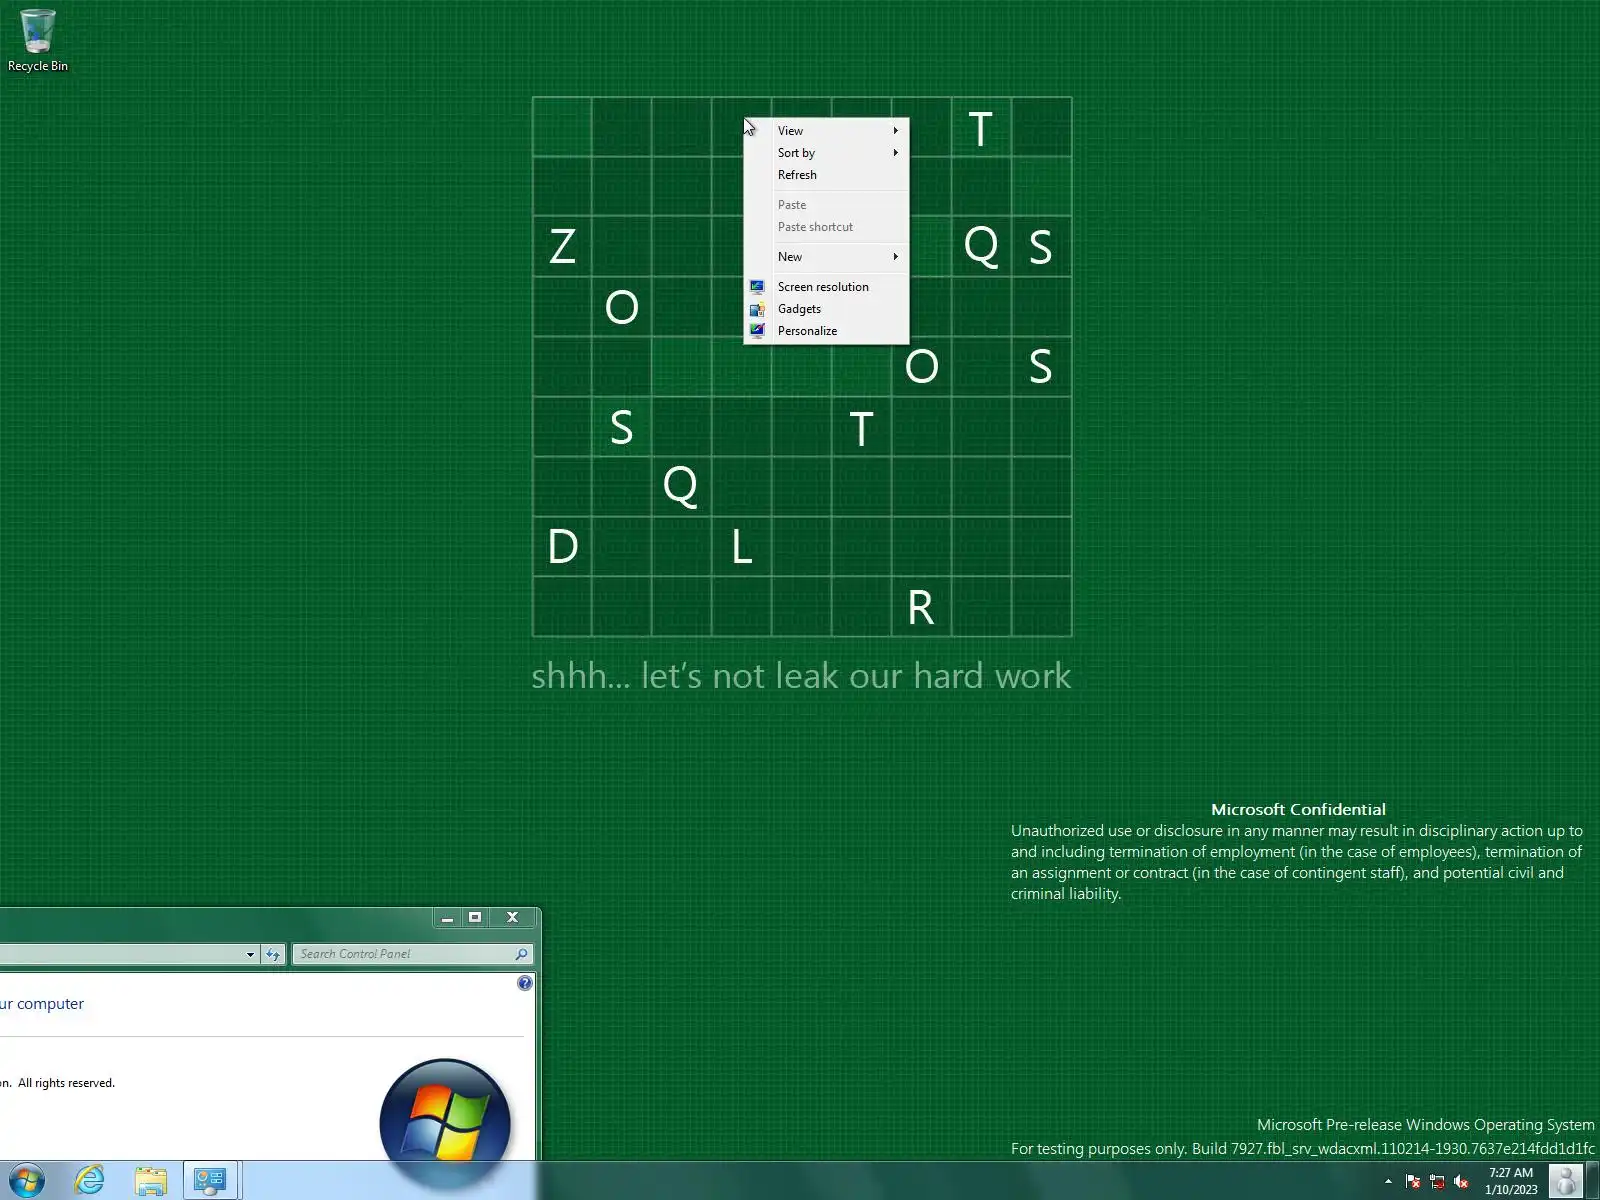Click the Gadgets menu icon

(x=757, y=309)
